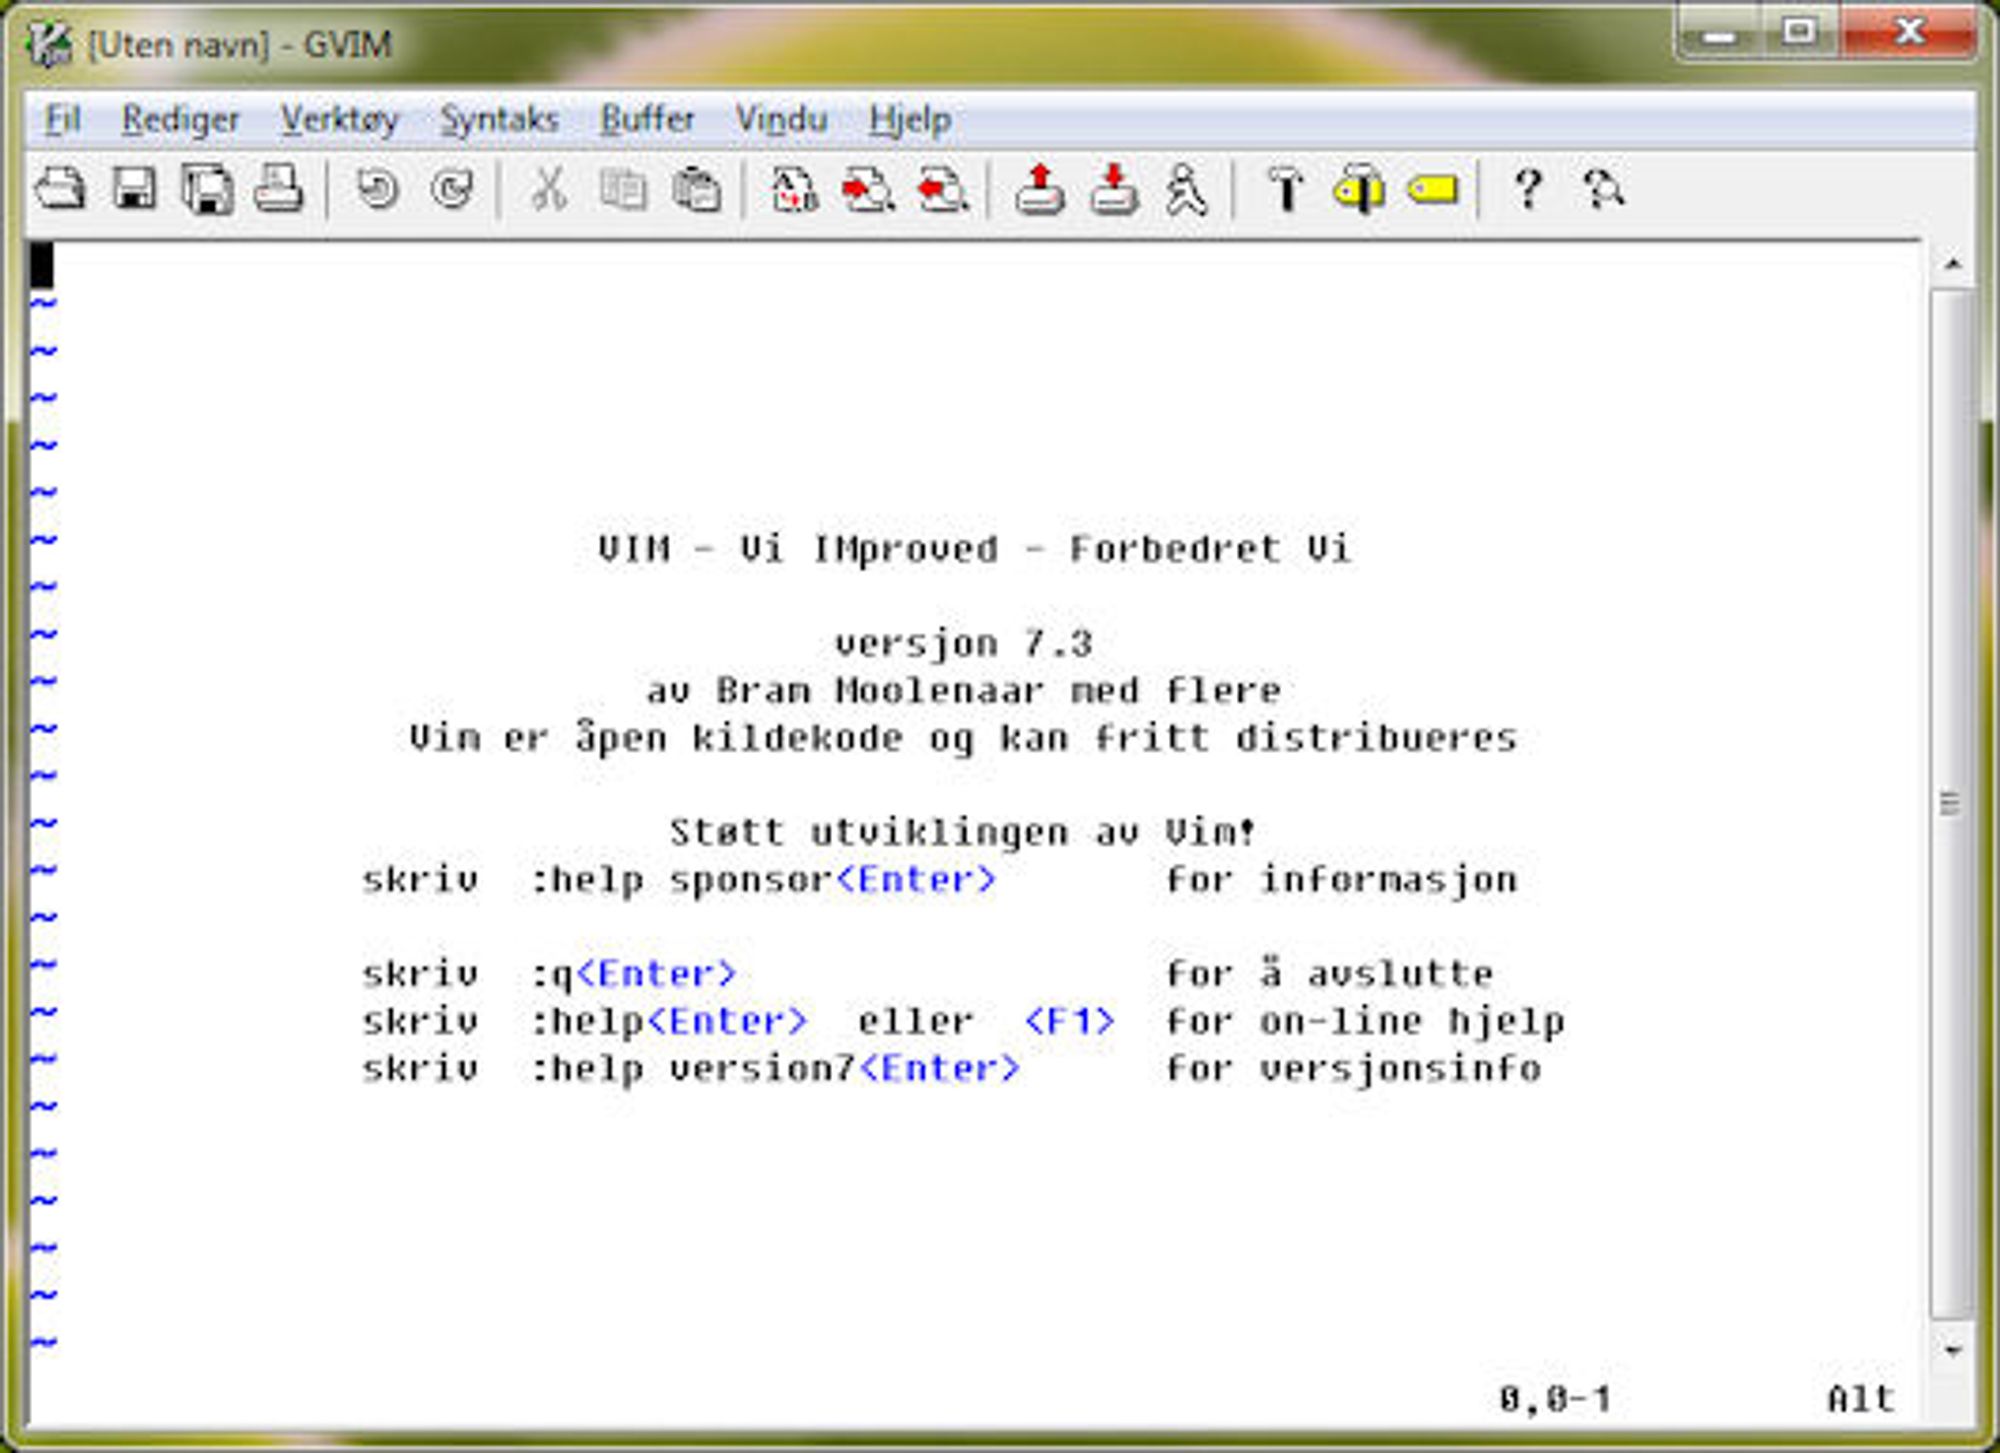Click the block cursor on the first line
The height and width of the screenshot is (1453, 2000).
coord(41,265)
